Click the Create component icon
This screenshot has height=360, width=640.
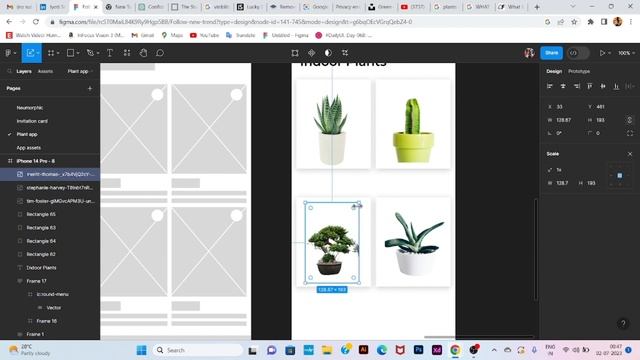pyautogui.click(x=311, y=53)
